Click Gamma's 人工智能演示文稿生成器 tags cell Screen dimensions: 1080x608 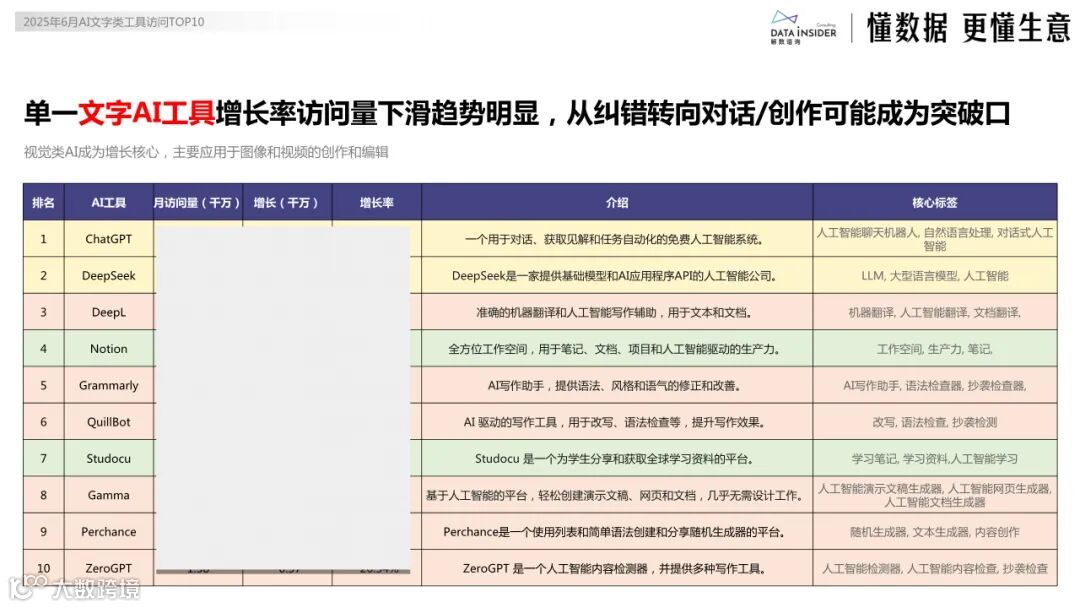[935, 494]
